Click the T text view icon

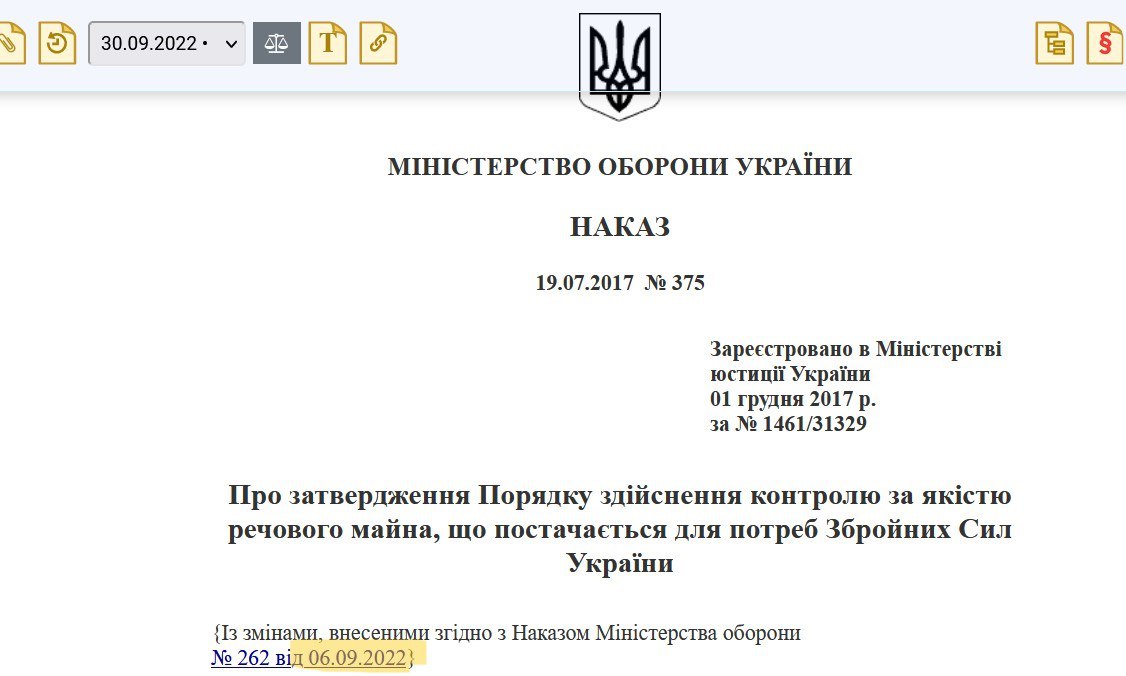pos(327,44)
